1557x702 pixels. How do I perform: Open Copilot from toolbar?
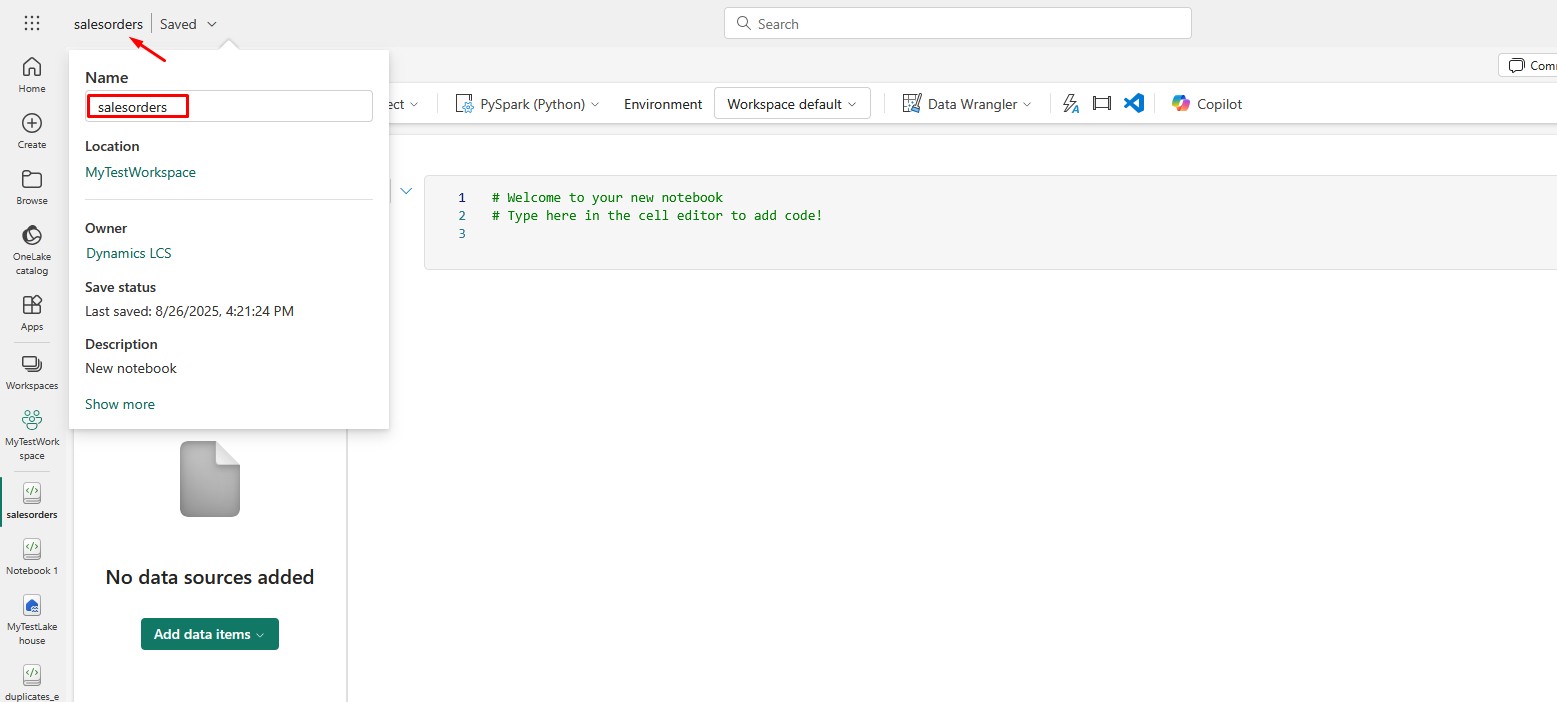click(x=1207, y=104)
